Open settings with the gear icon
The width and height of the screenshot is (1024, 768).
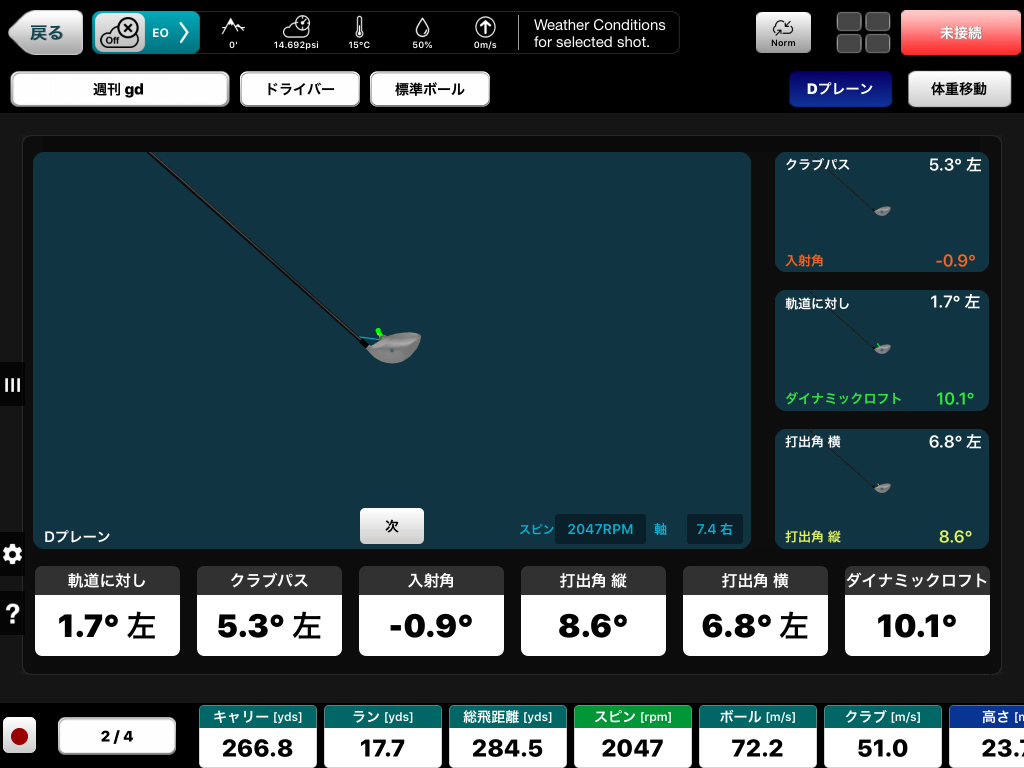pos(12,554)
